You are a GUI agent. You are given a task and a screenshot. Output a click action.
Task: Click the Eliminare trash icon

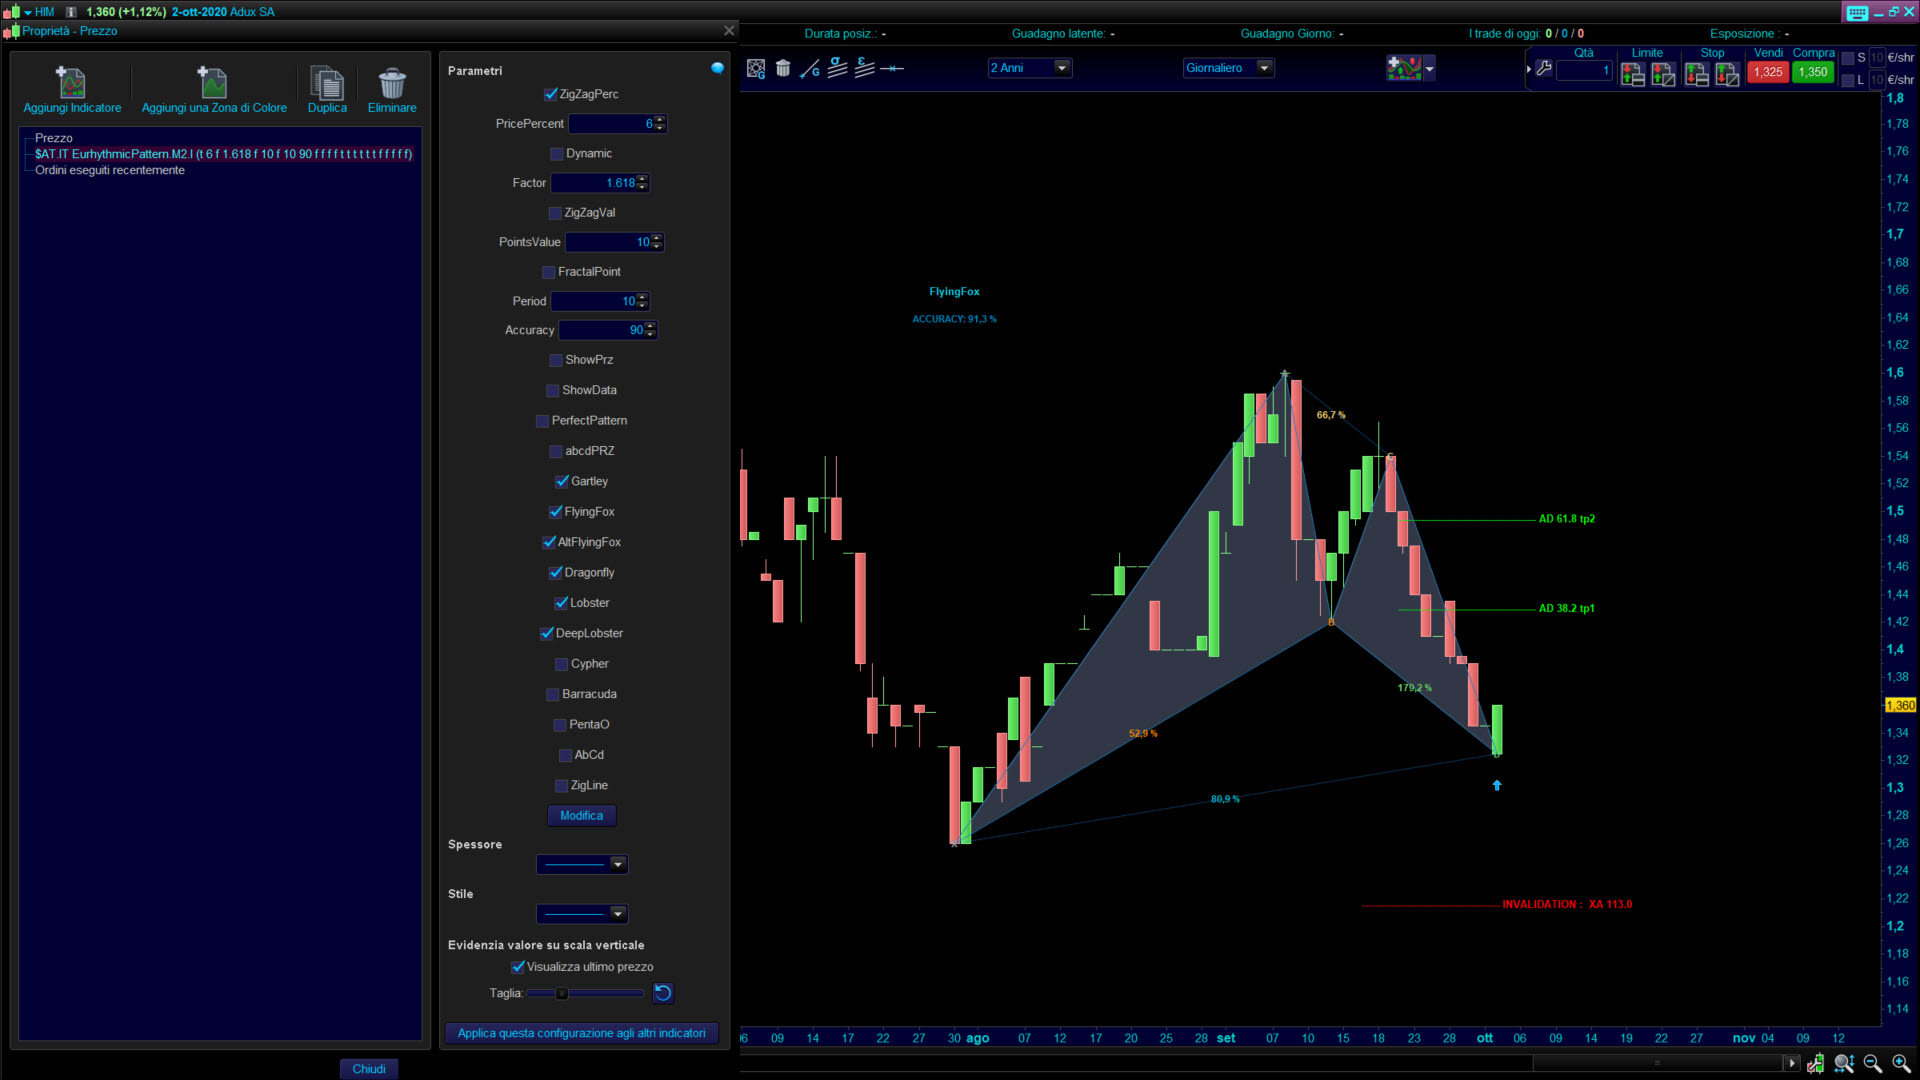tap(392, 82)
